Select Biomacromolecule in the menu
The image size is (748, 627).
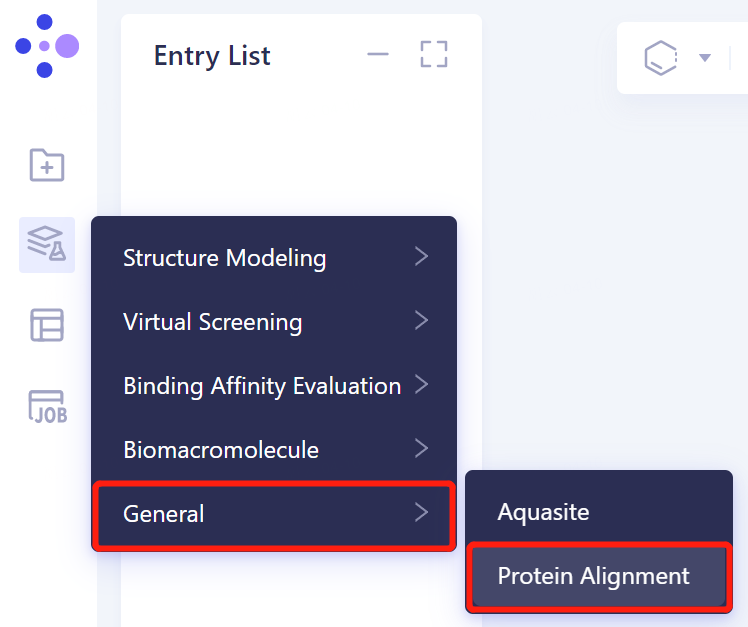tap(220, 450)
